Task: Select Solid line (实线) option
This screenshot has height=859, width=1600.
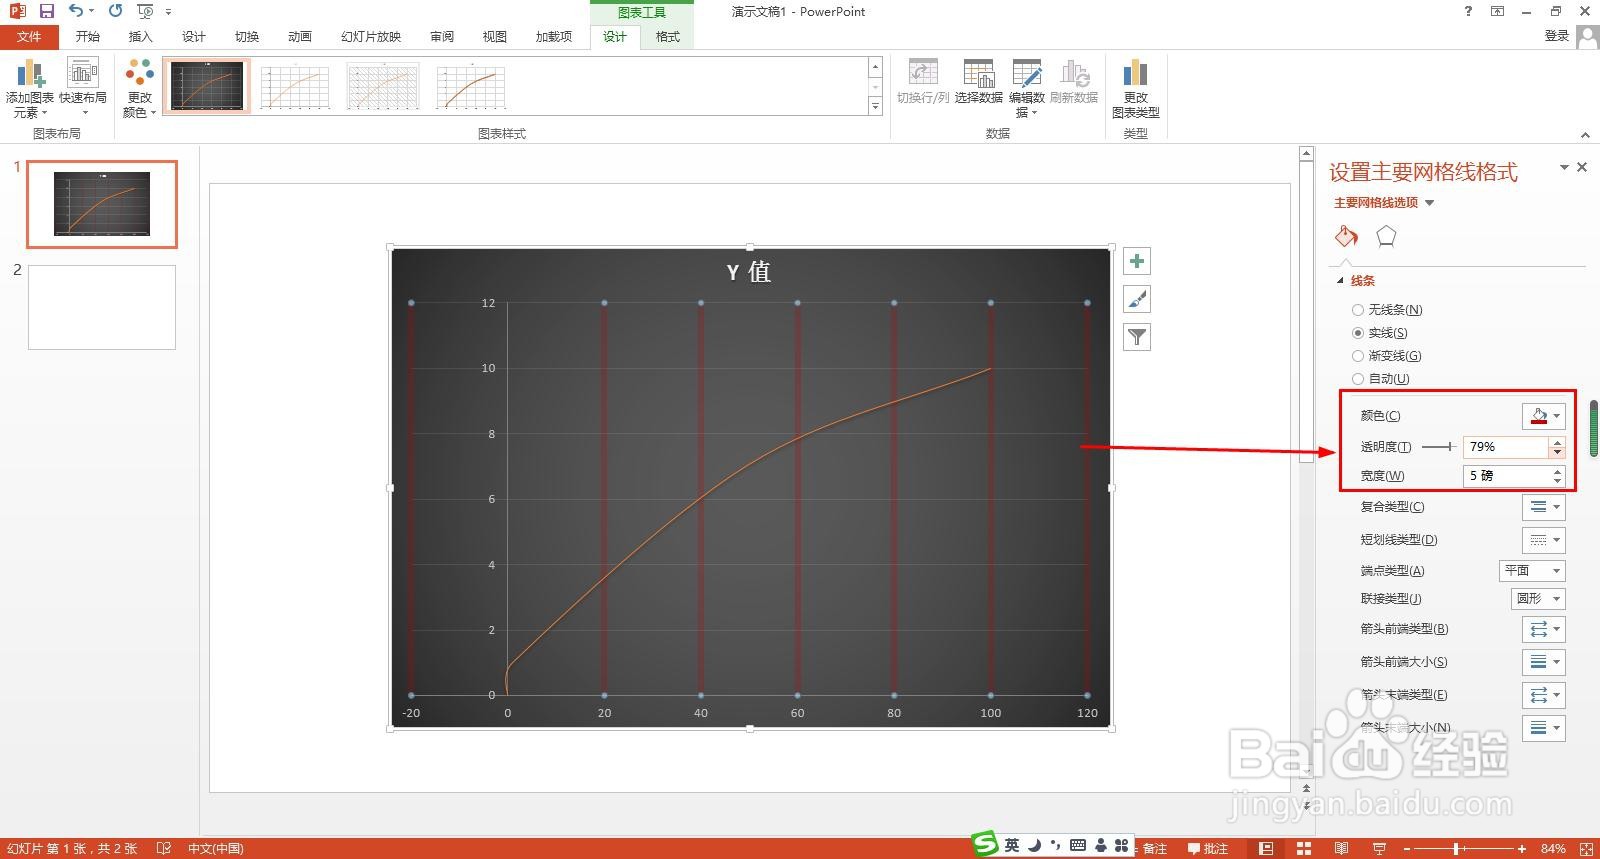Action: (1379, 333)
